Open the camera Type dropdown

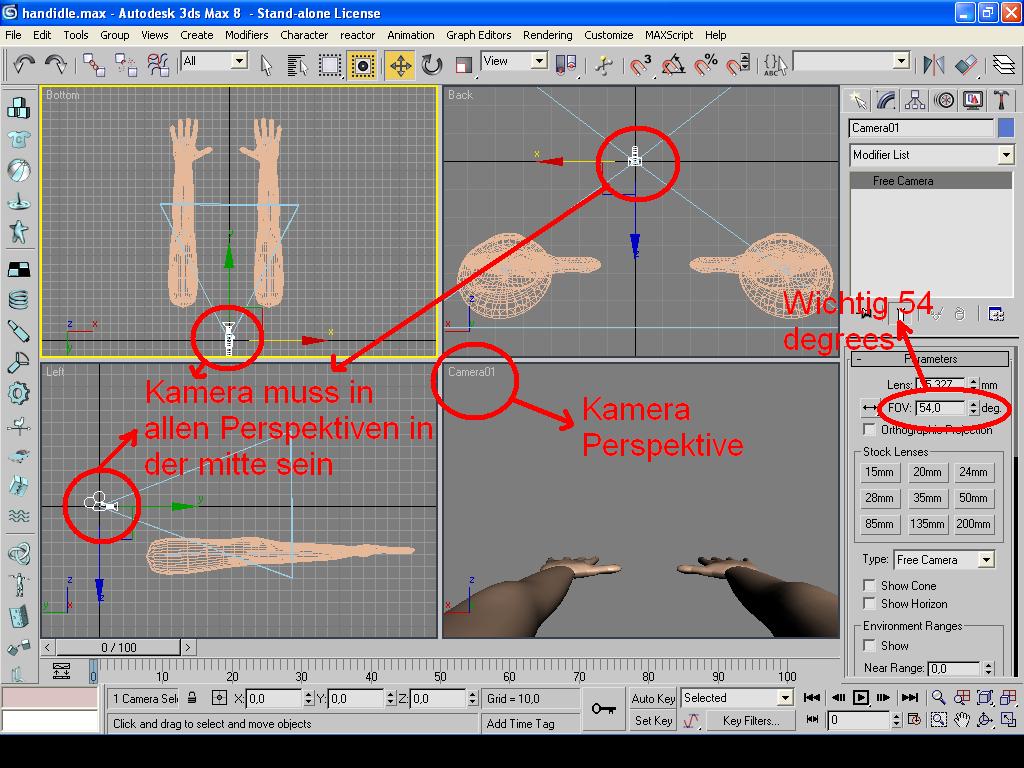tap(986, 560)
